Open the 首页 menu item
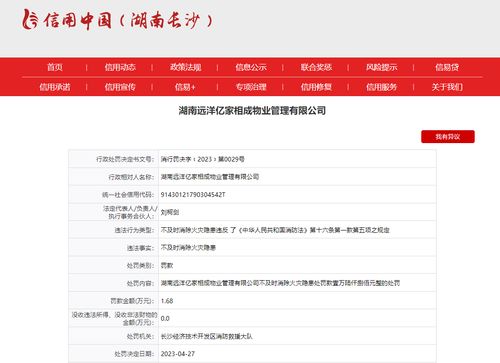500x363 pixels. pos(55,67)
